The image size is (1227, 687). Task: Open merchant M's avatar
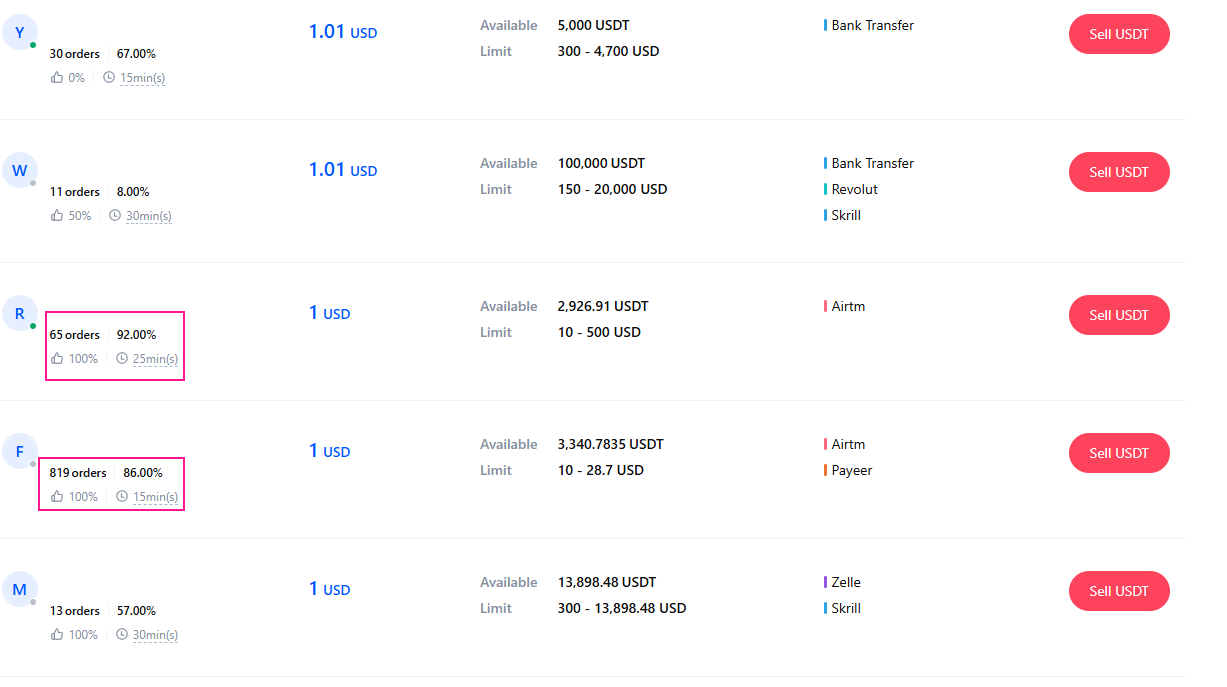pyautogui.click(x=19, y=589)
